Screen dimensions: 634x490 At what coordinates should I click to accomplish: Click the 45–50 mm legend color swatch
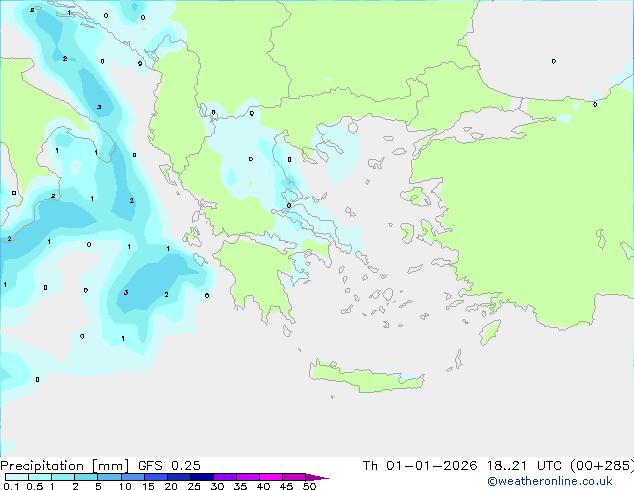coord(294,477)
